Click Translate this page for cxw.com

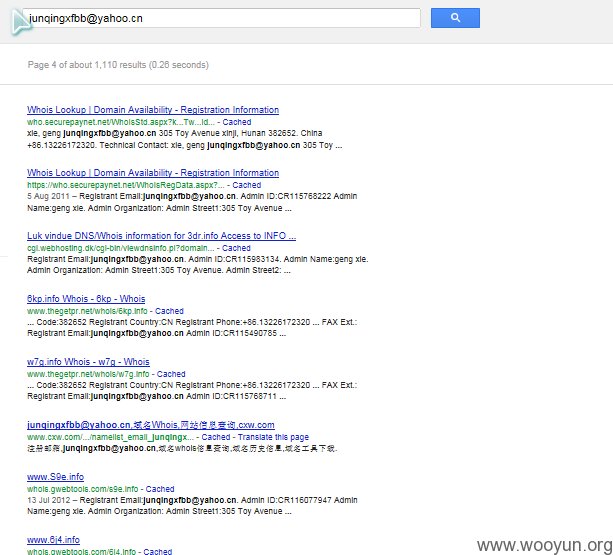click(273, 437)
